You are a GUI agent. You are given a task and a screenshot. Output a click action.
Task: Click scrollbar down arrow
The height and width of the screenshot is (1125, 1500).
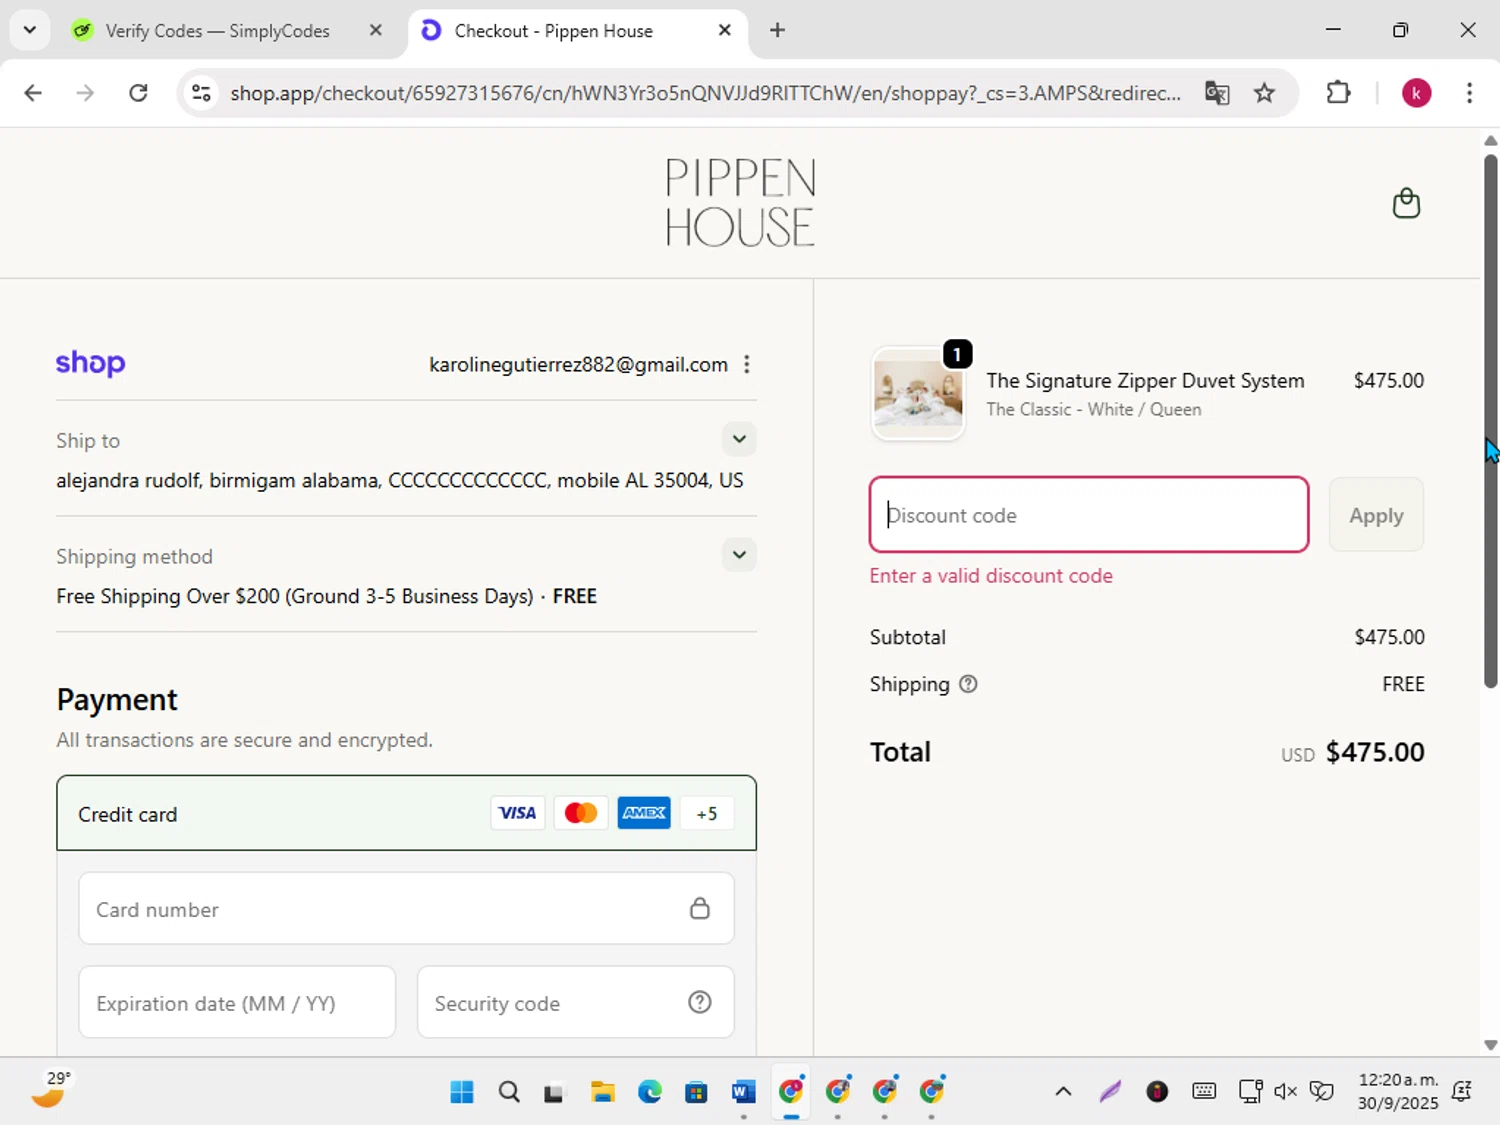point(1490,1045)
